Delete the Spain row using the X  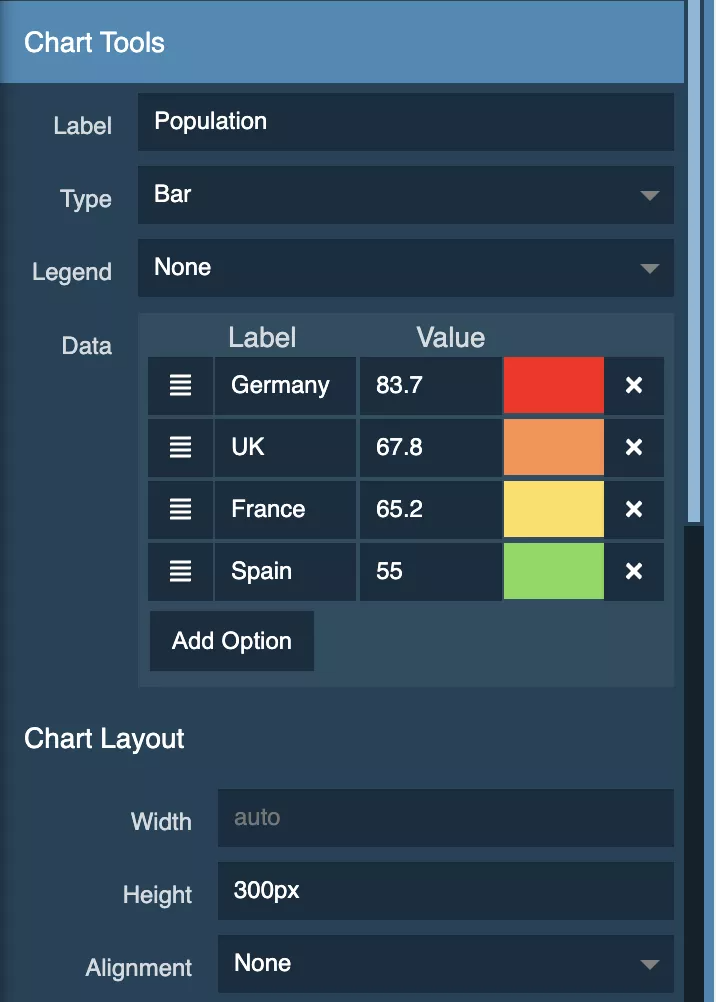coord(635,571)
